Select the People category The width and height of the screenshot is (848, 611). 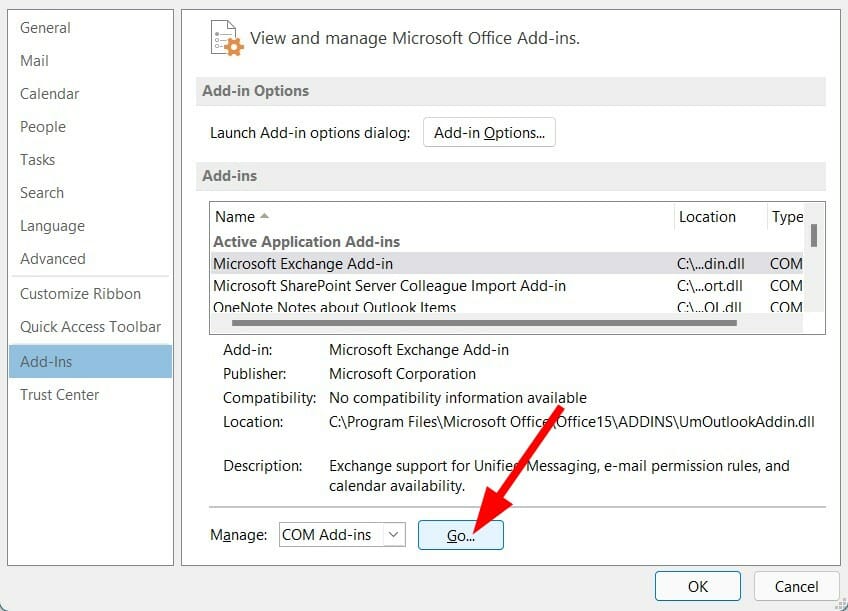43,126
